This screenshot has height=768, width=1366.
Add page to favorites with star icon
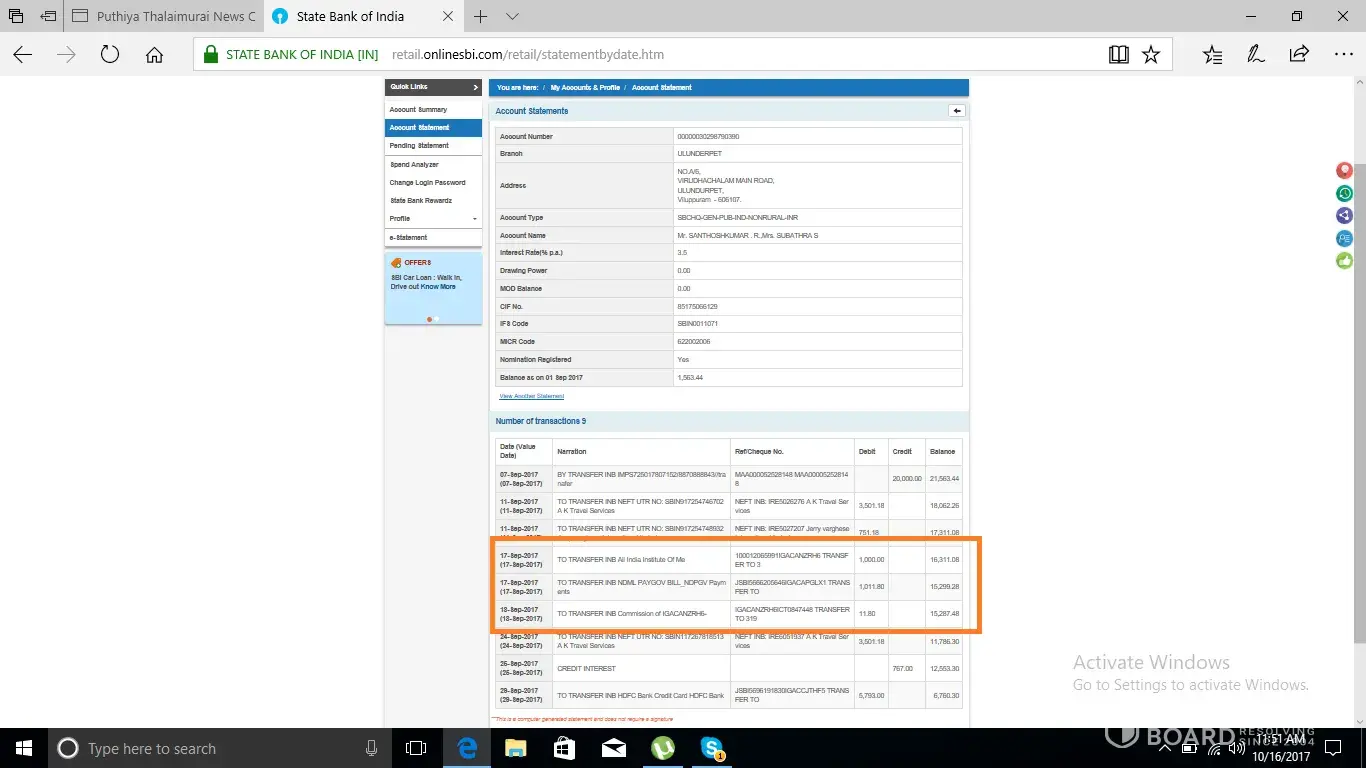(1151, 55)
